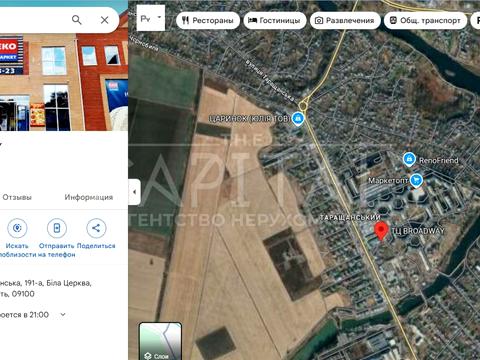Select the RenoFriend shop marker
480x360 pixels.
409,159
